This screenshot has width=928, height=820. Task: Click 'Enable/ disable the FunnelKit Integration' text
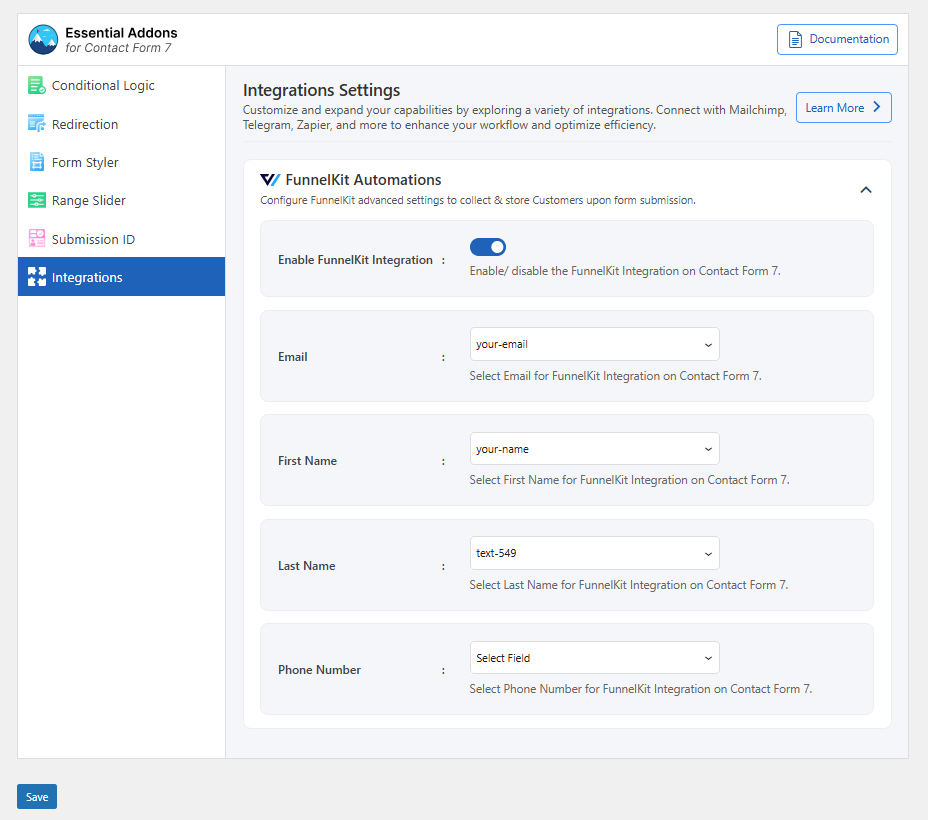[625, 271]
